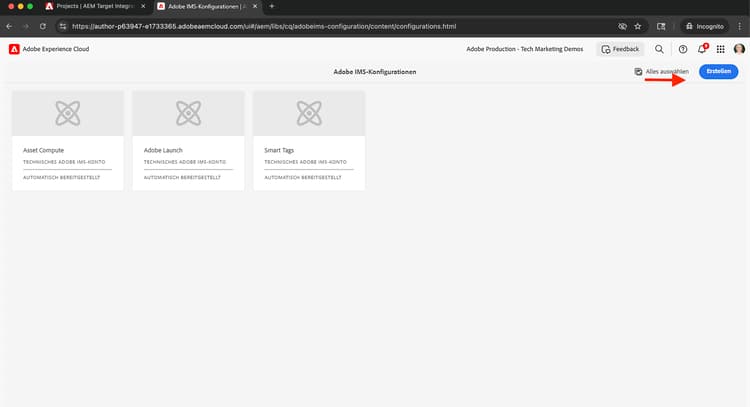Click Alles auswählen to select all
Image resolution: width=750 pixels, height=407 pixels.
coord(662,72)
